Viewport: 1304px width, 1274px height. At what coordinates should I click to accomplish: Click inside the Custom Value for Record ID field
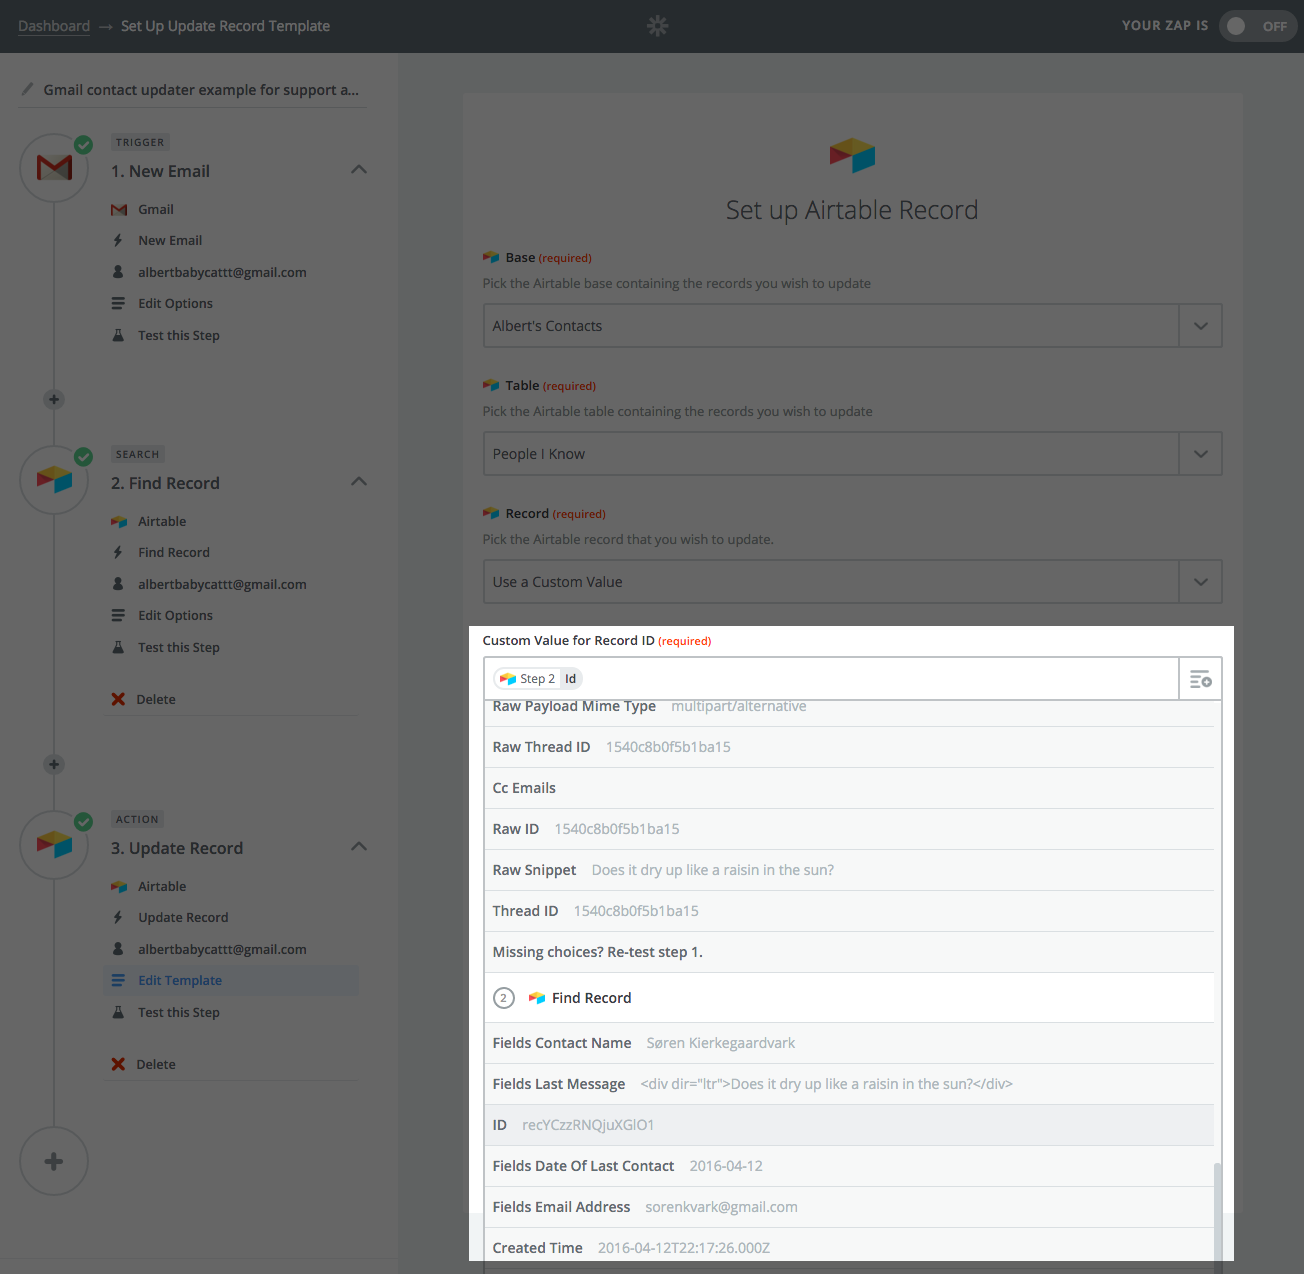coord(831,679)
